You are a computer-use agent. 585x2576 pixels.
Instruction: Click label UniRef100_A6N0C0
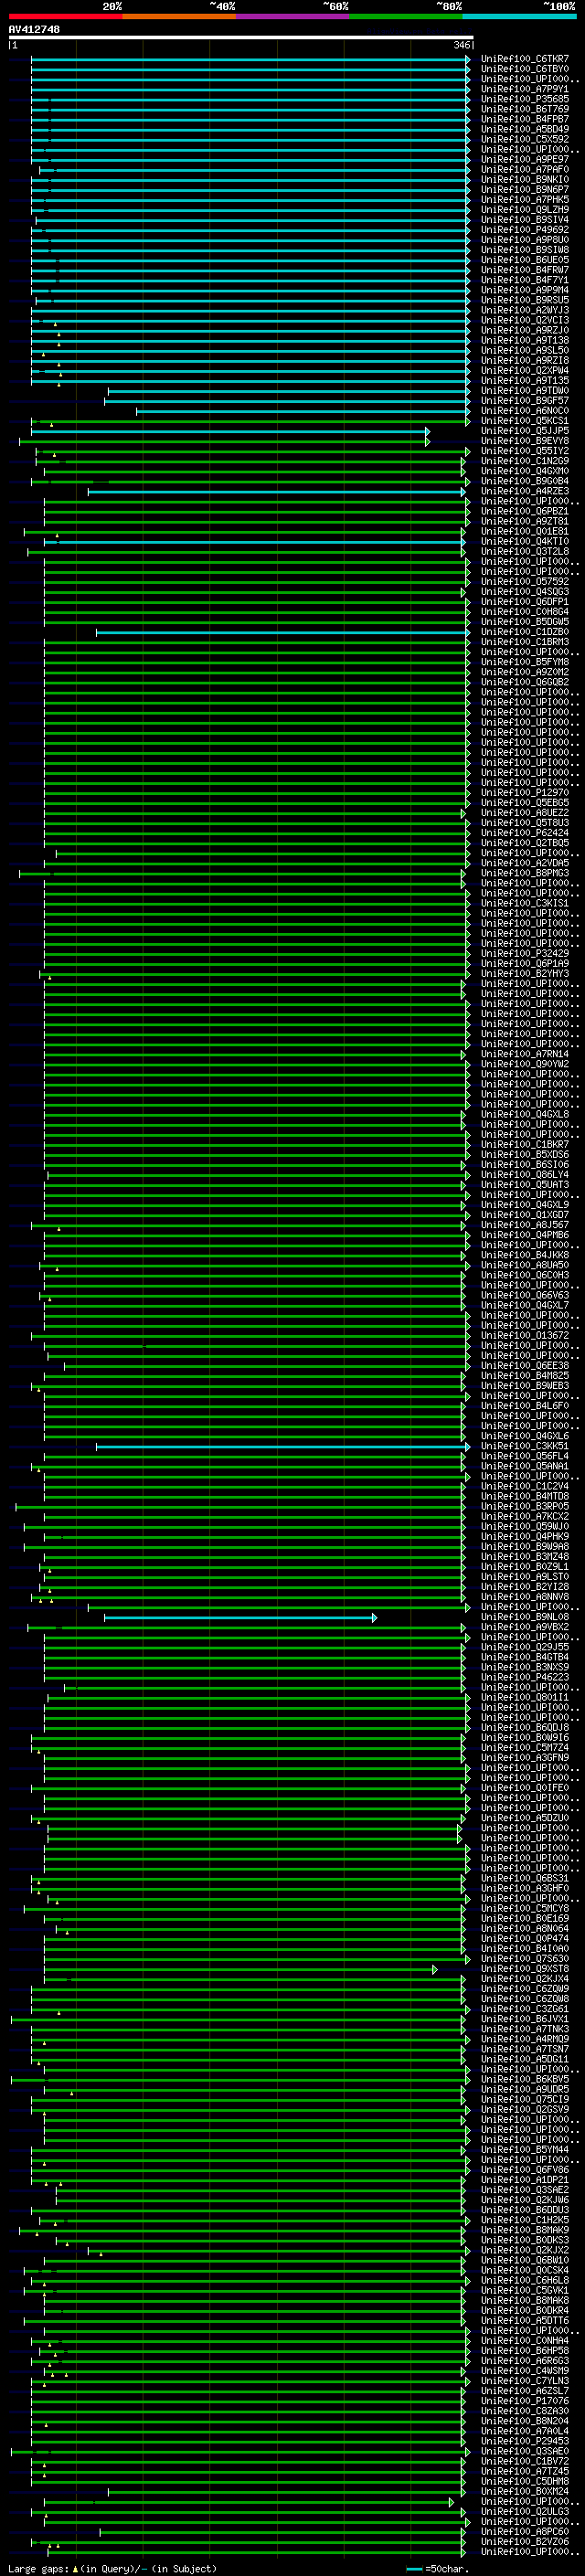[x=525, y=410]
